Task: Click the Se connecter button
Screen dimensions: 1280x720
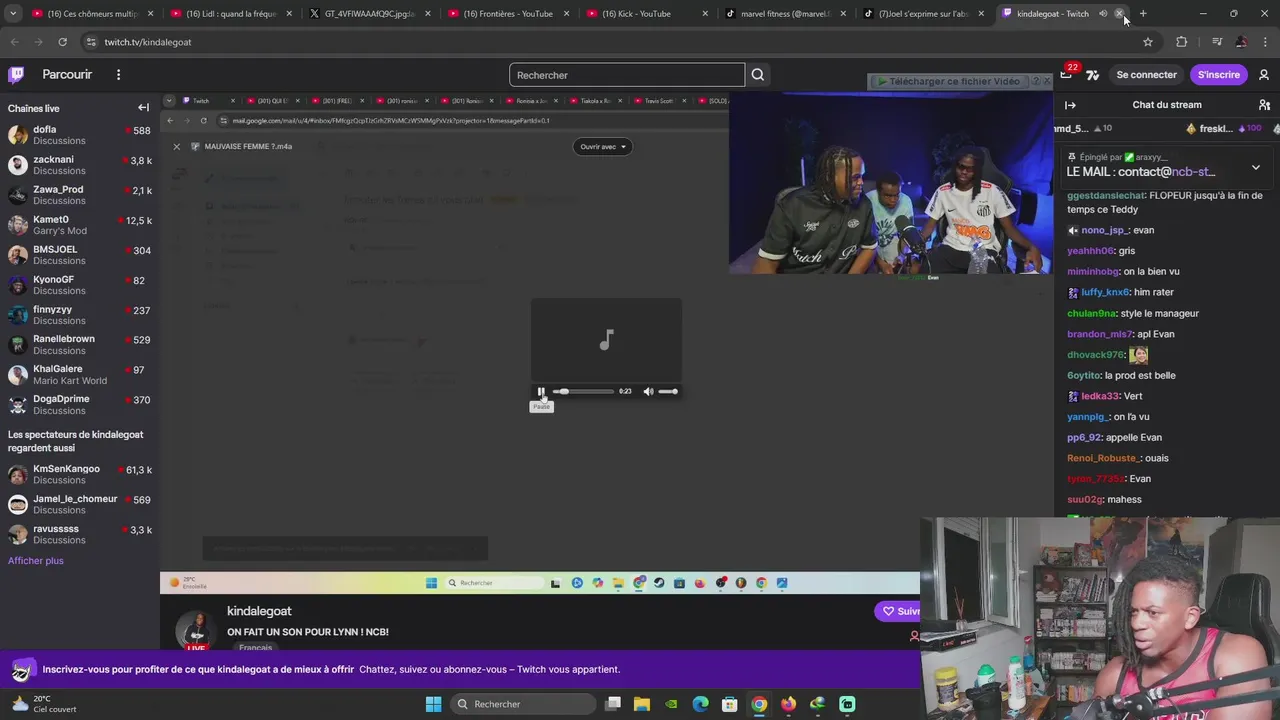Action: 1146,75
